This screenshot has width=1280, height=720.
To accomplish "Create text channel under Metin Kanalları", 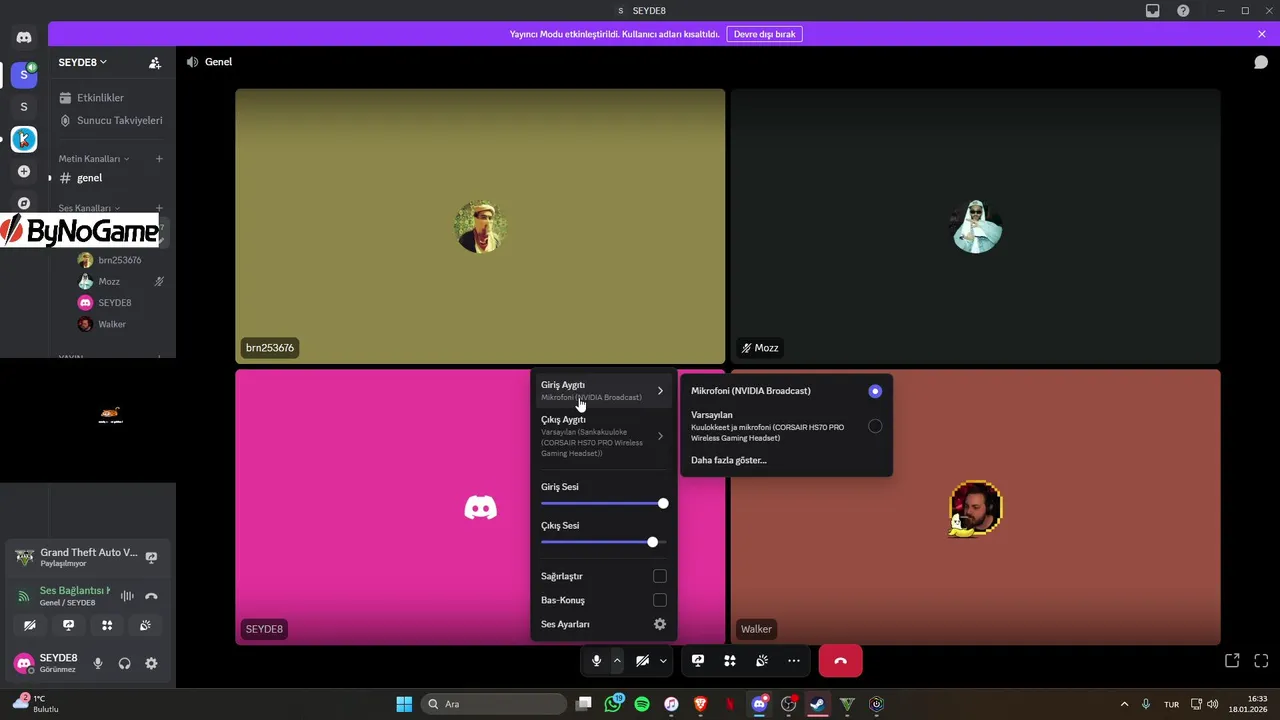I will (x=159, y=159).
